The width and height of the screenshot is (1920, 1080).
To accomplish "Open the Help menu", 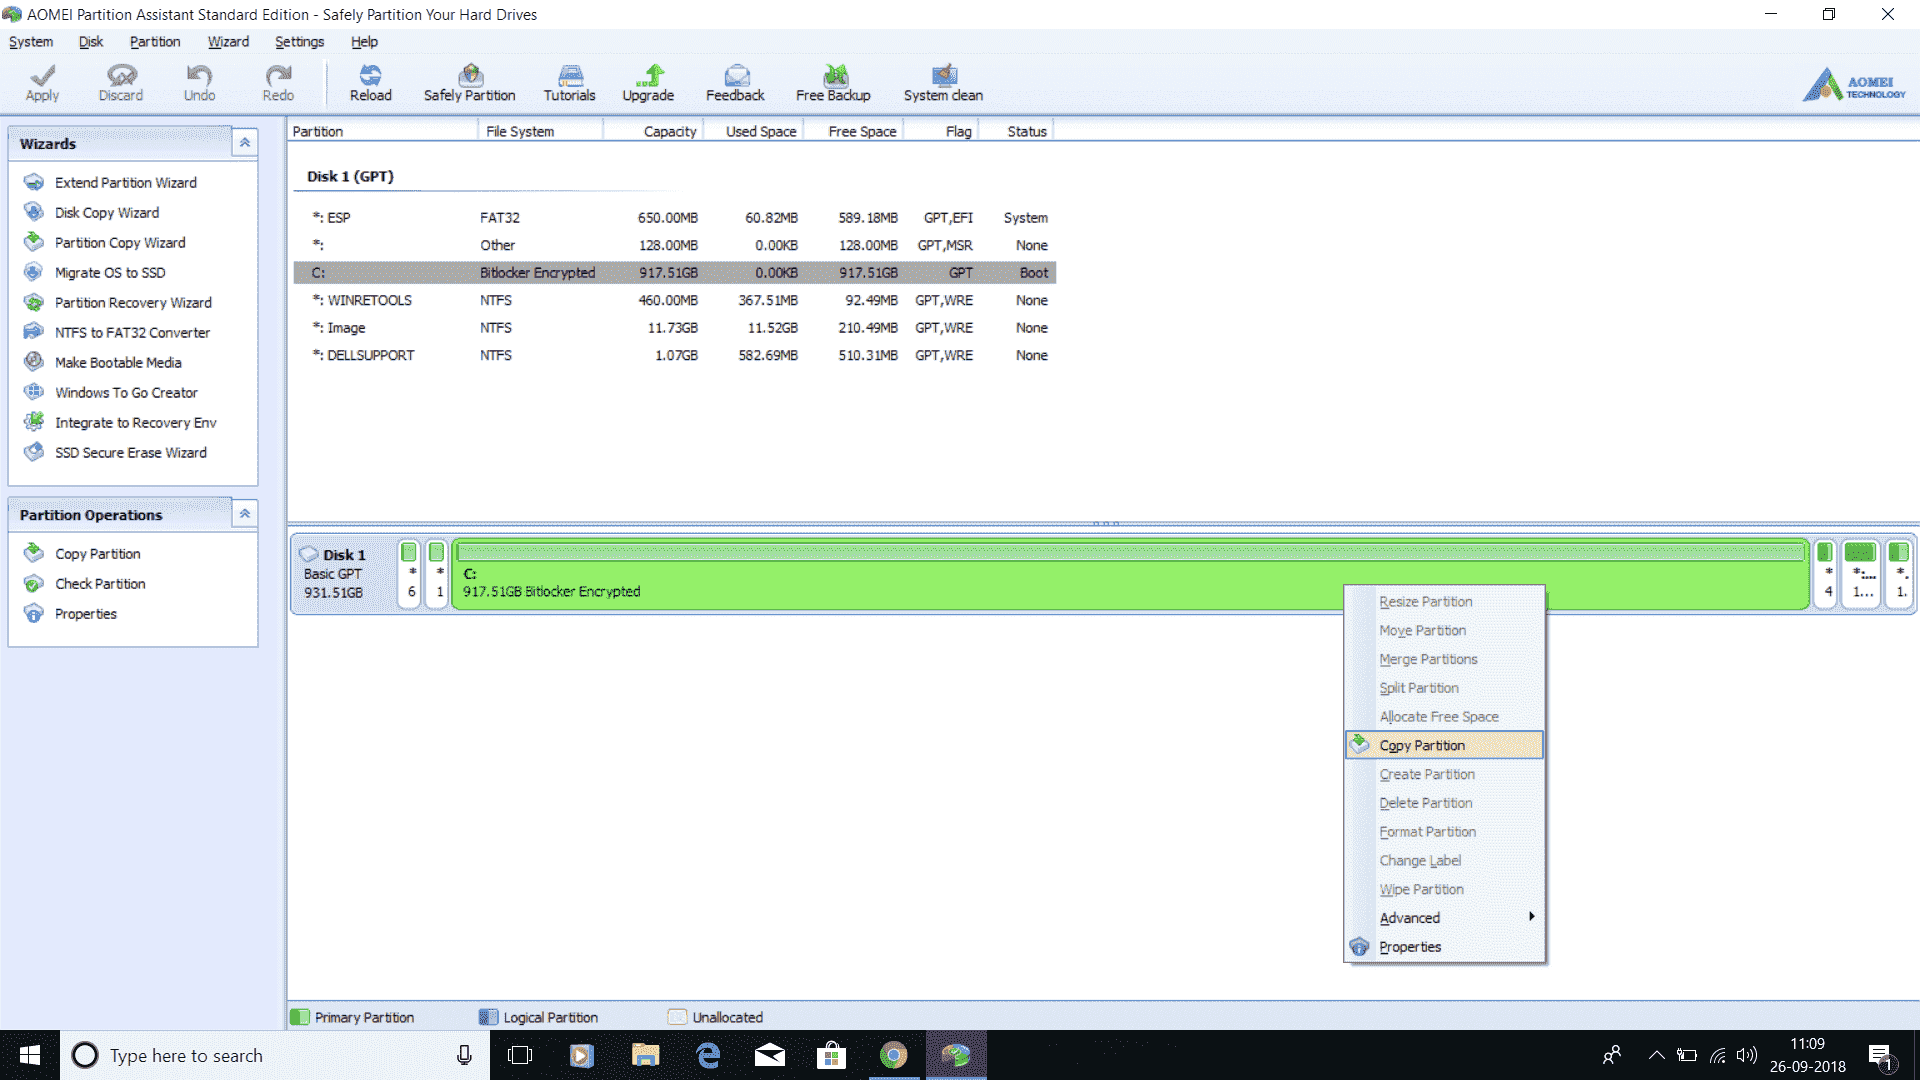I will [x=364, y=41].
